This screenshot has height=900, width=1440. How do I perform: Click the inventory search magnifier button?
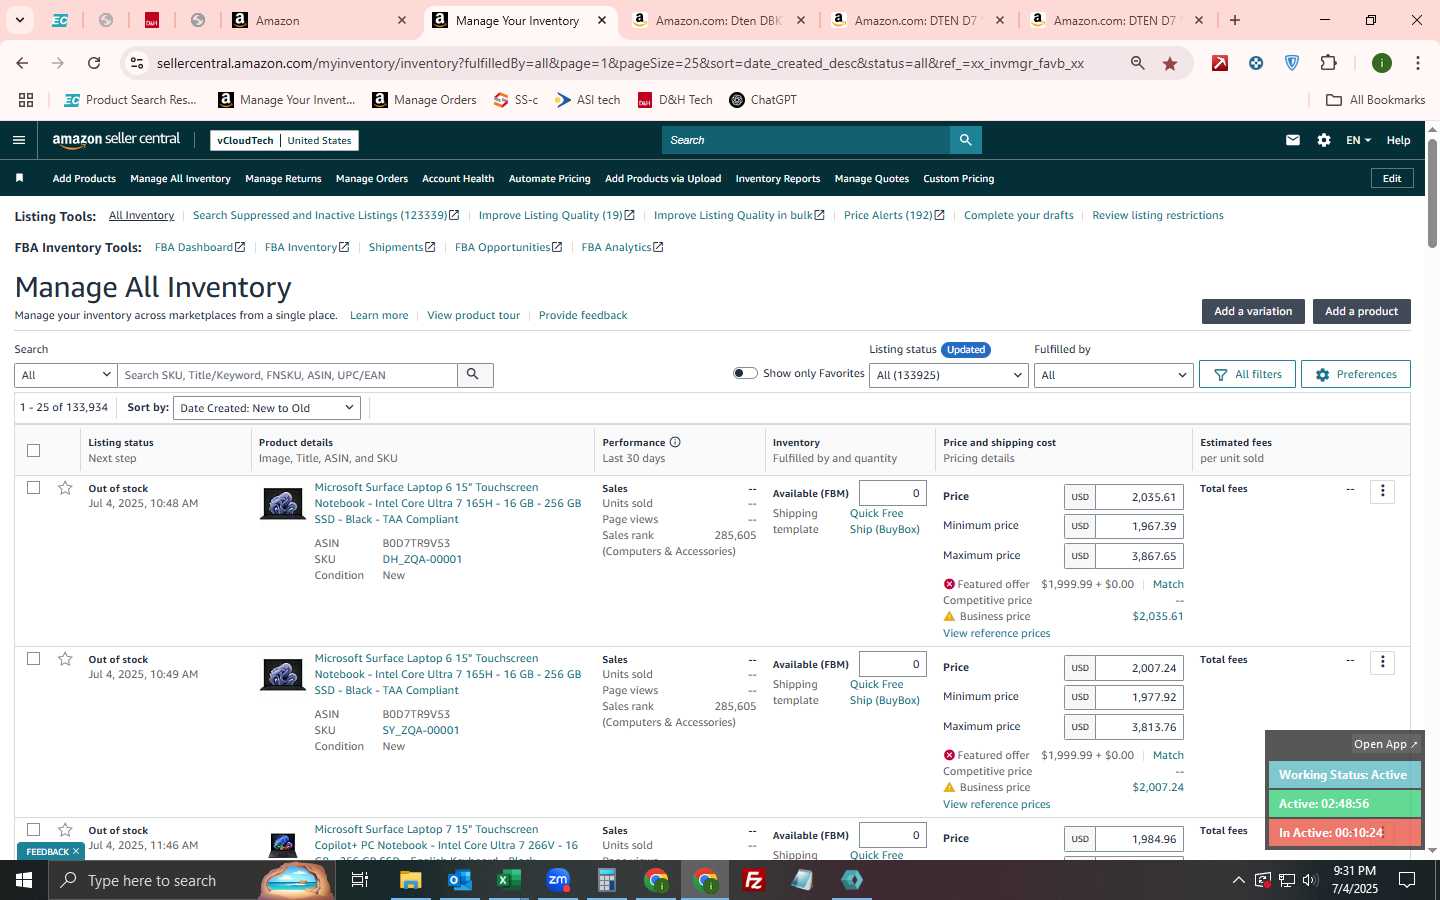[474, 375]
